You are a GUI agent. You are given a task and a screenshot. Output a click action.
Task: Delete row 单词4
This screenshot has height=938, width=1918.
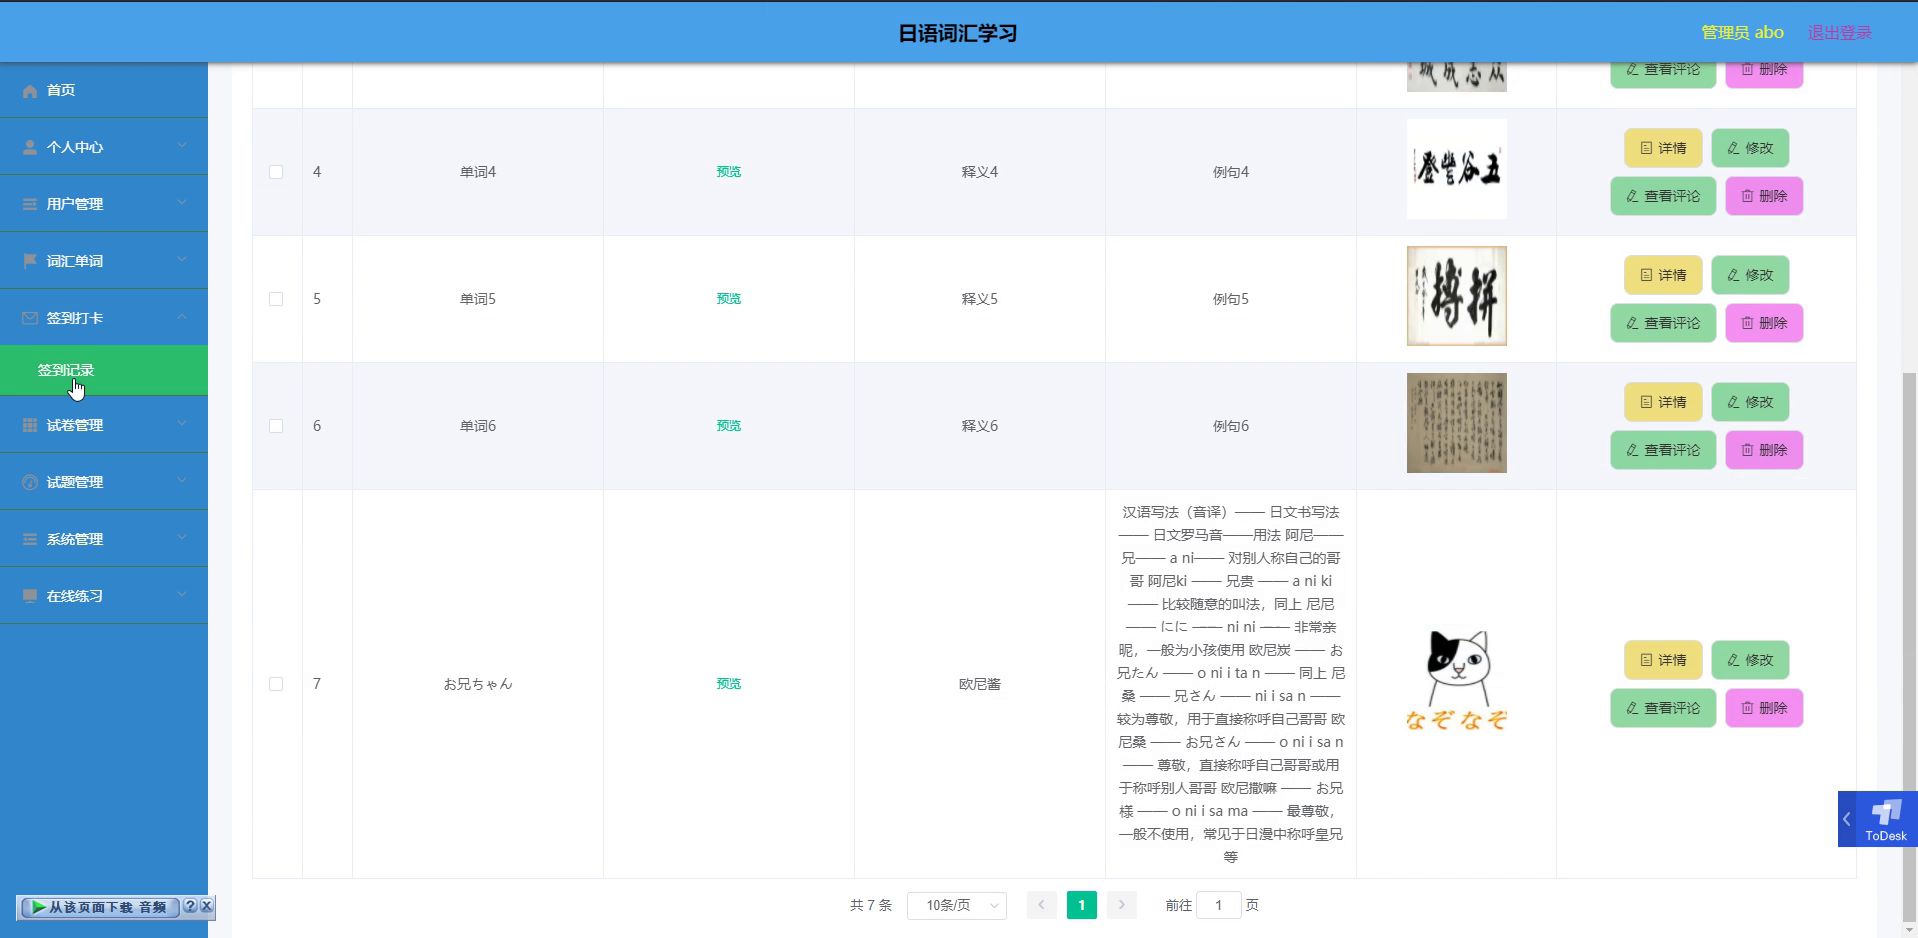point(1764,196)
